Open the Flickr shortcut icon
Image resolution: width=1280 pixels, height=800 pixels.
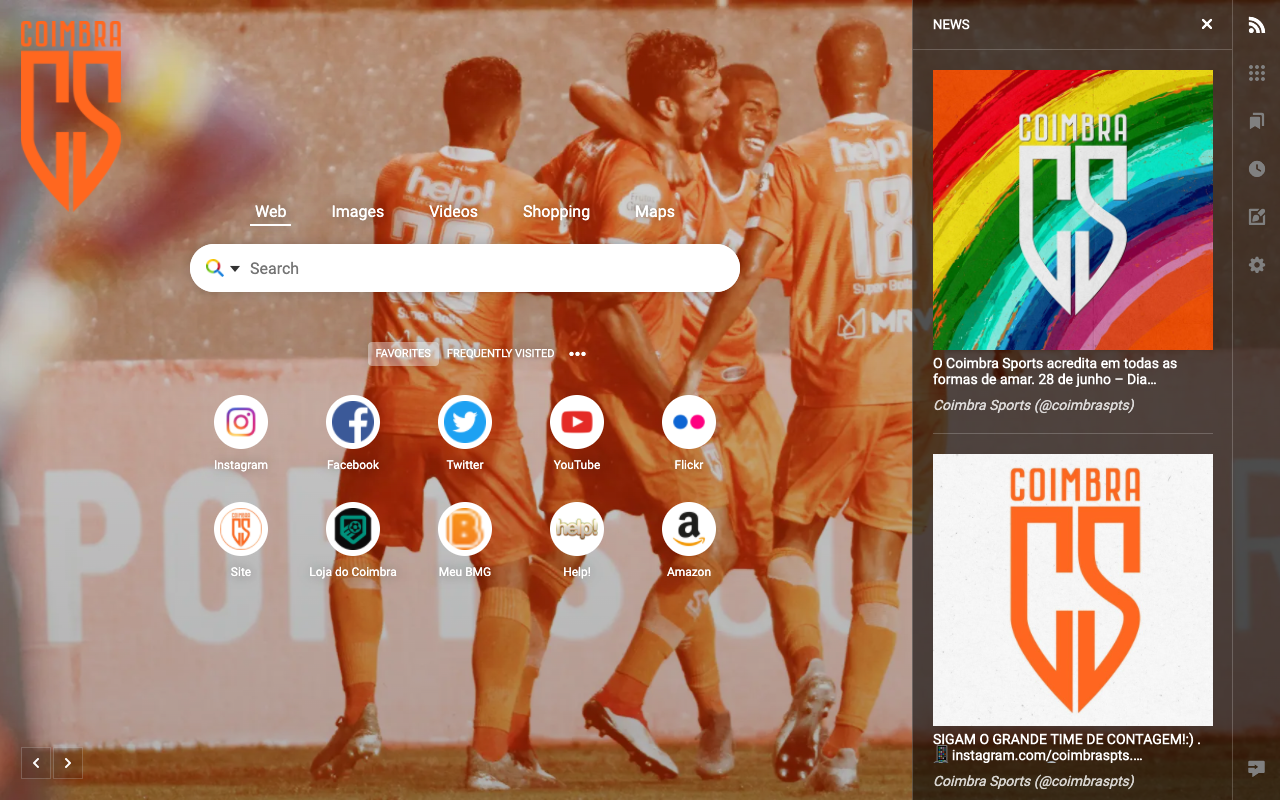coord(689,422)
